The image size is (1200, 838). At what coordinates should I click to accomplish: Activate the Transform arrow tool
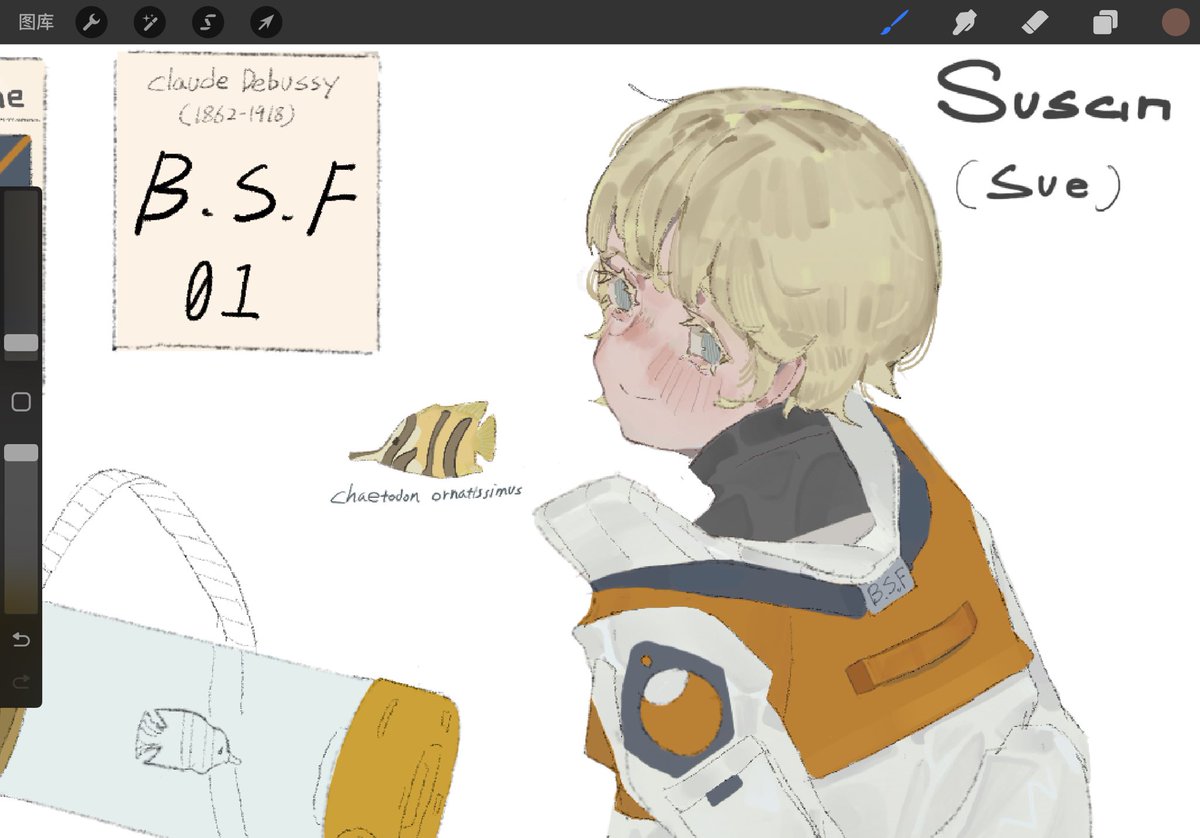click(x=266, y=22)
